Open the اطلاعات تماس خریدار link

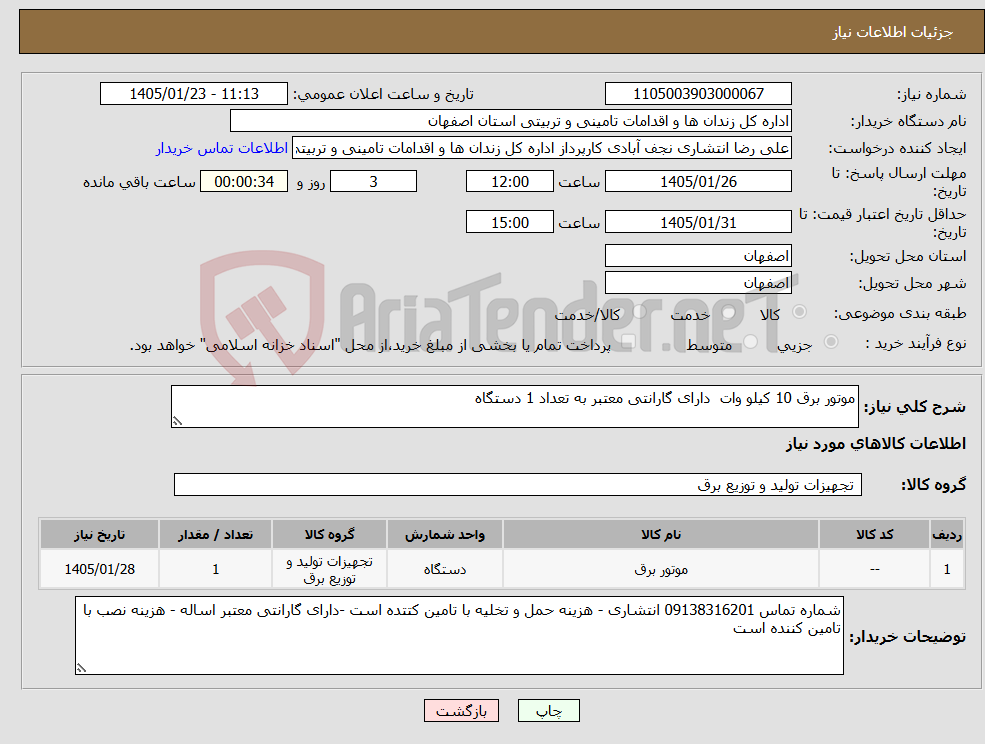222,148
